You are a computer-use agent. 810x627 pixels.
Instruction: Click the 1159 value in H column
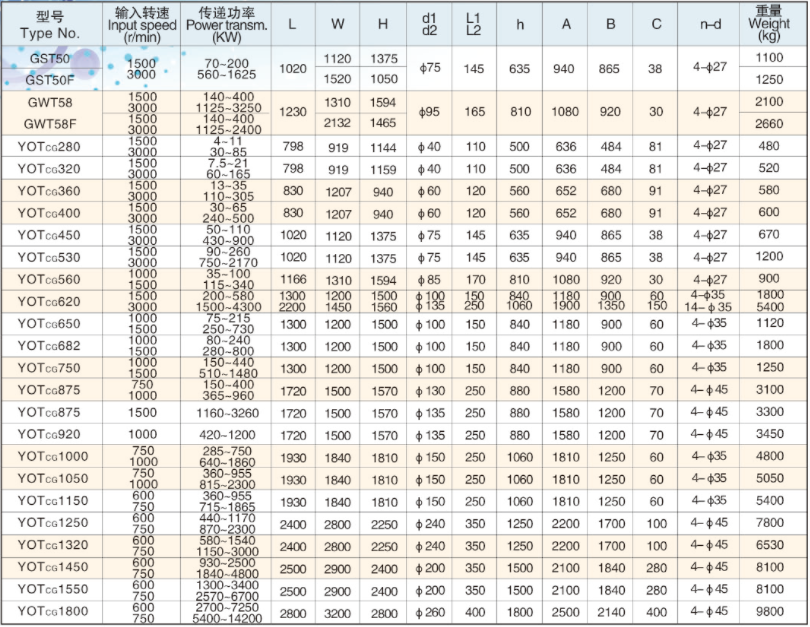383,170
